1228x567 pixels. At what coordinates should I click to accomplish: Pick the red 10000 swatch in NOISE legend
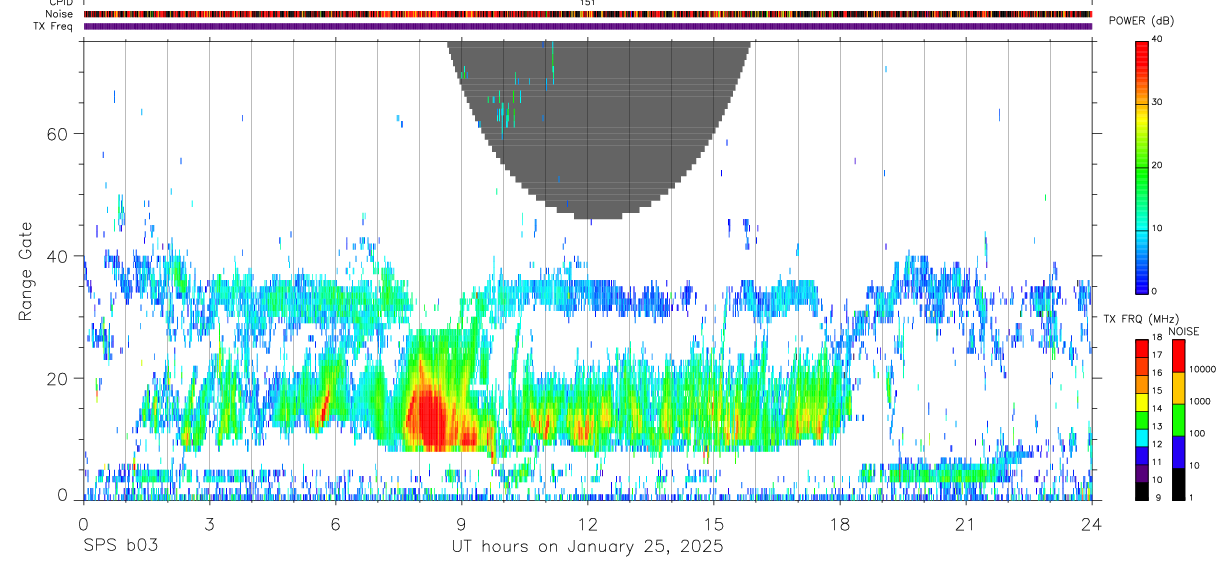click(x=1177, y=356)
